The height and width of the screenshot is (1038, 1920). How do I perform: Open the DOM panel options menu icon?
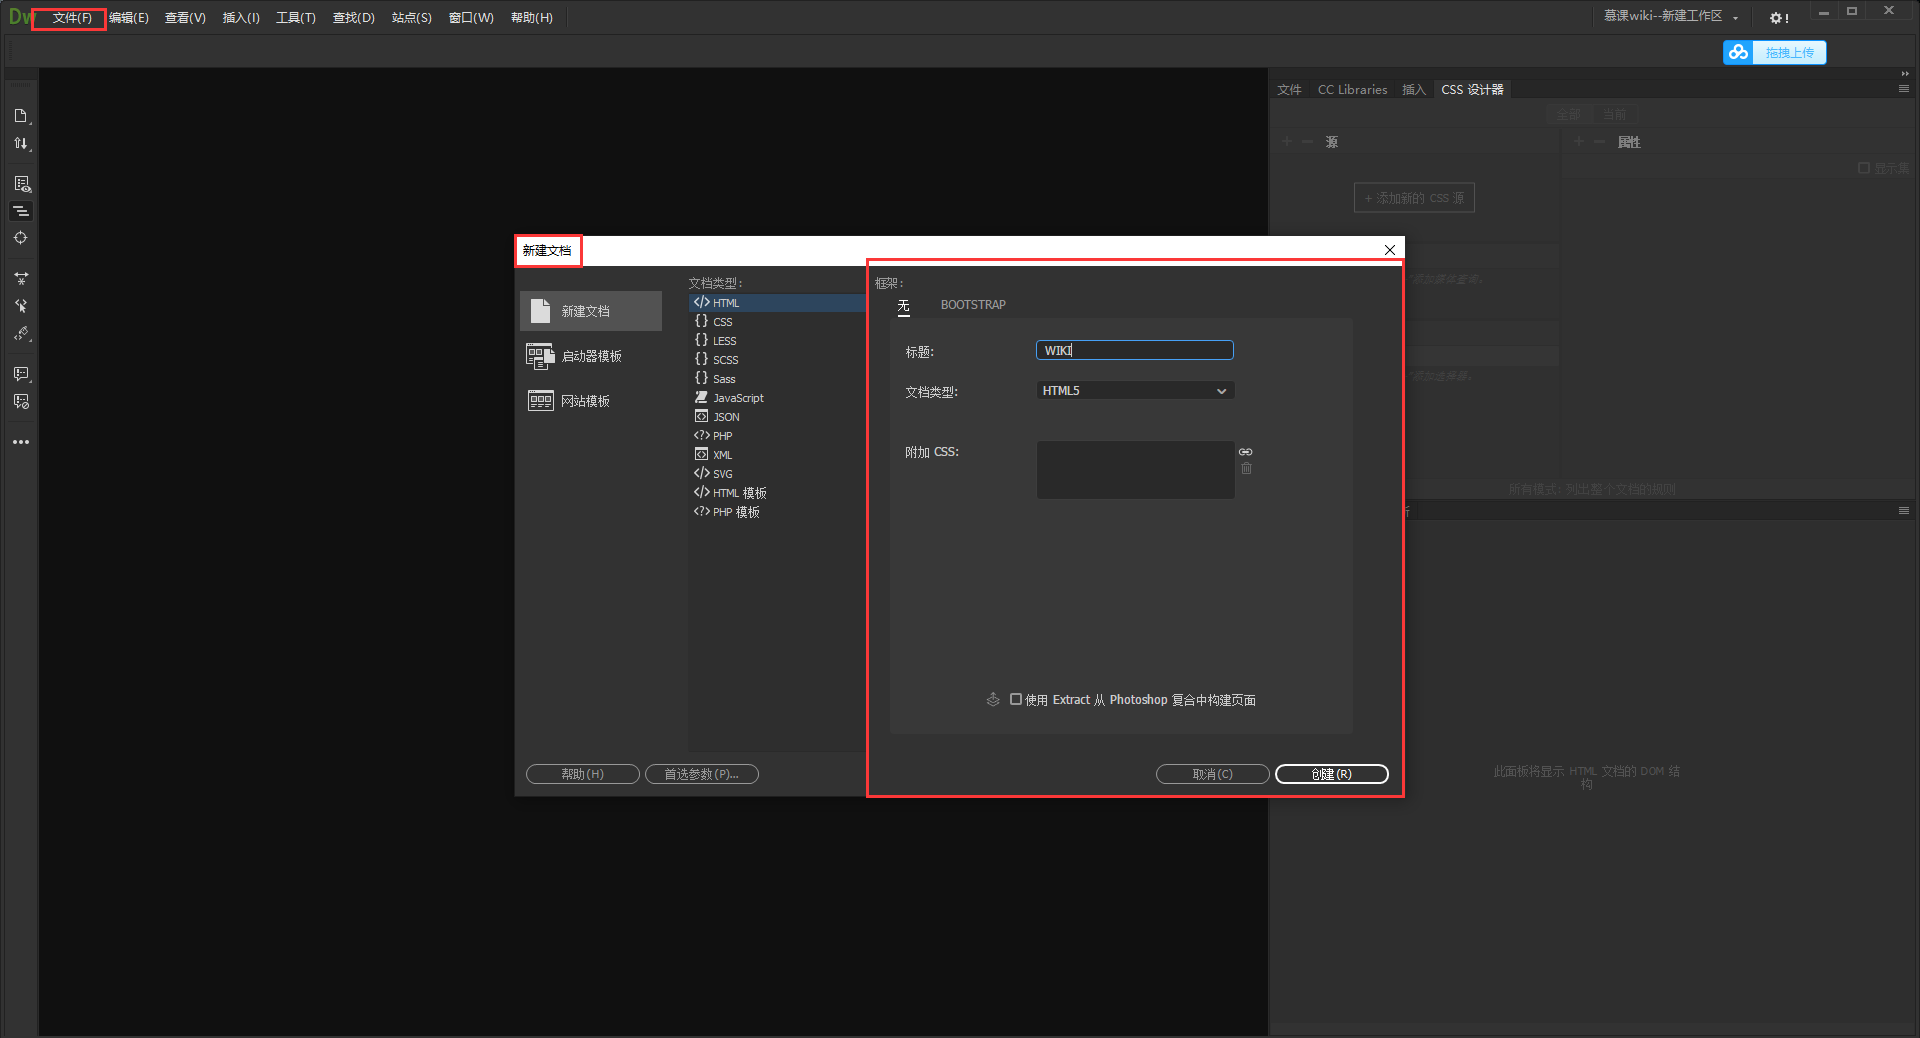pos(1904,511)
